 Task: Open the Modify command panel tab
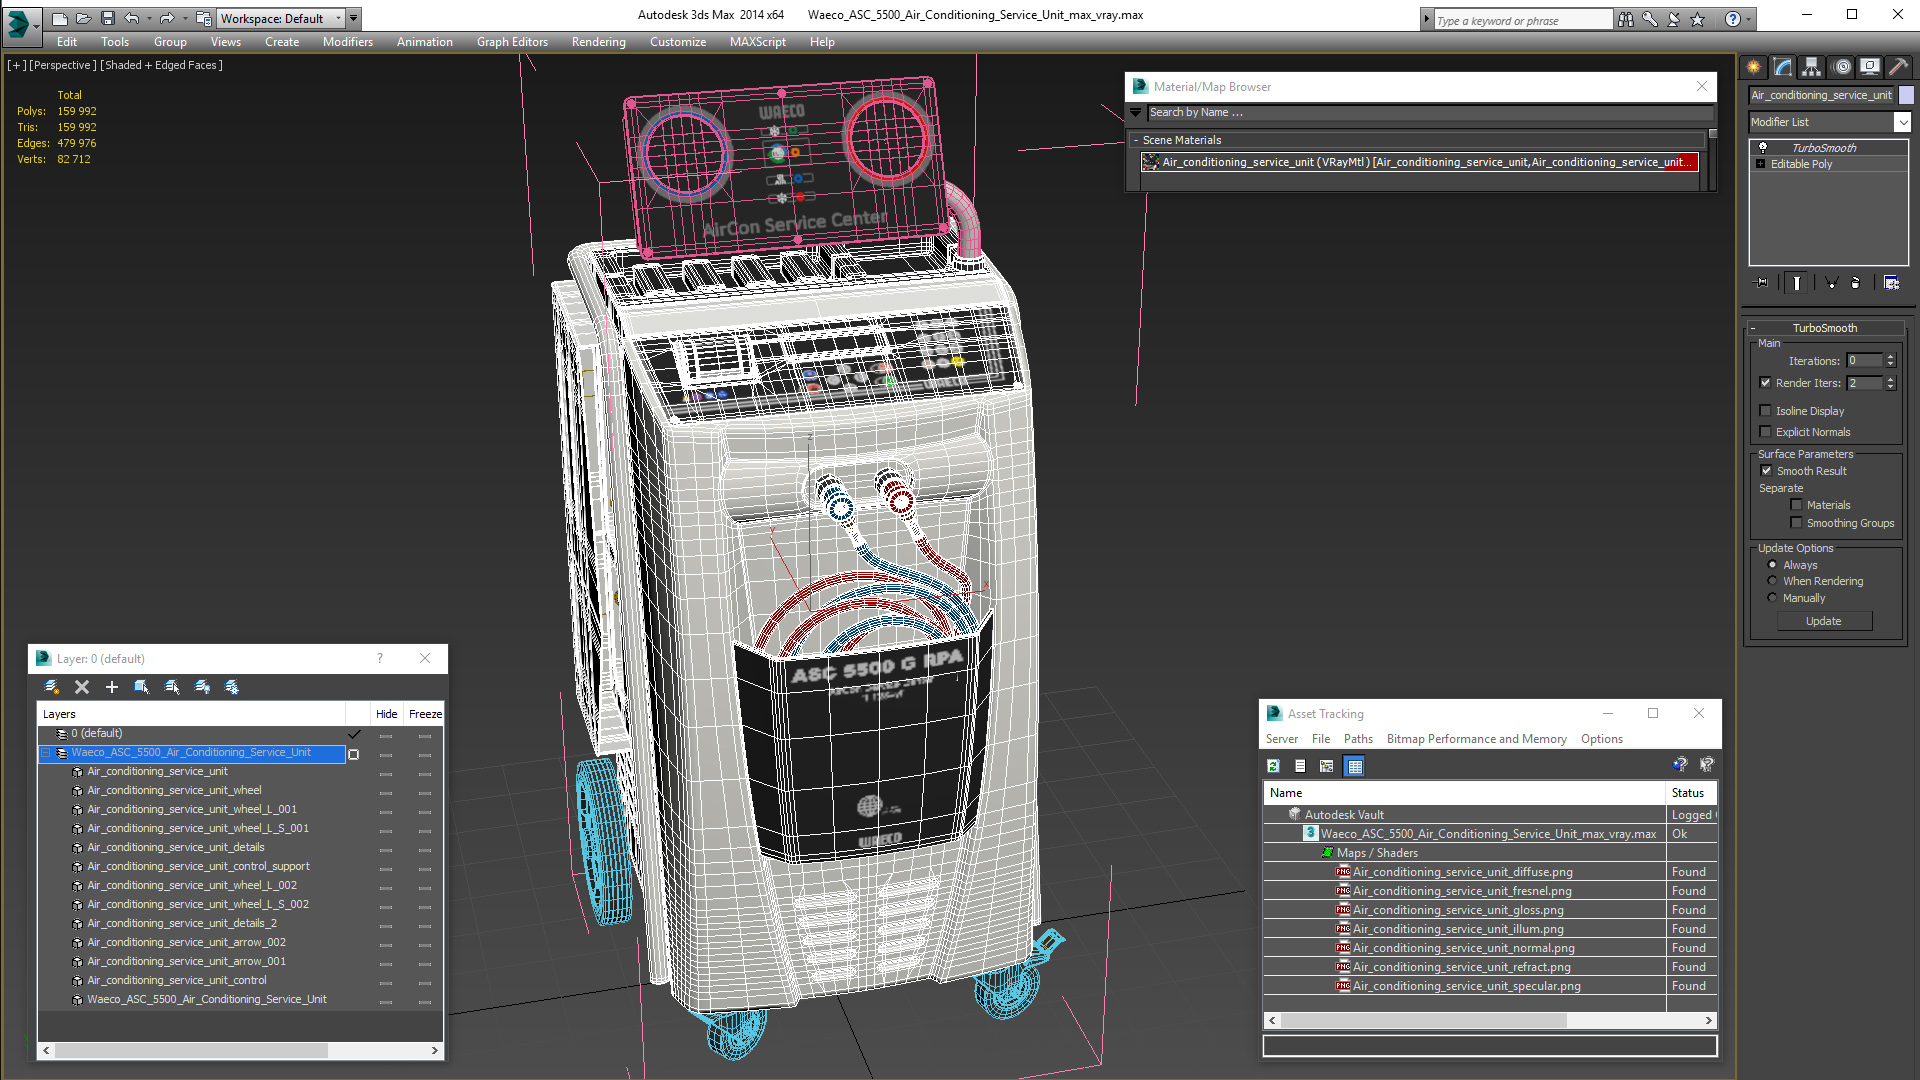1783,67
